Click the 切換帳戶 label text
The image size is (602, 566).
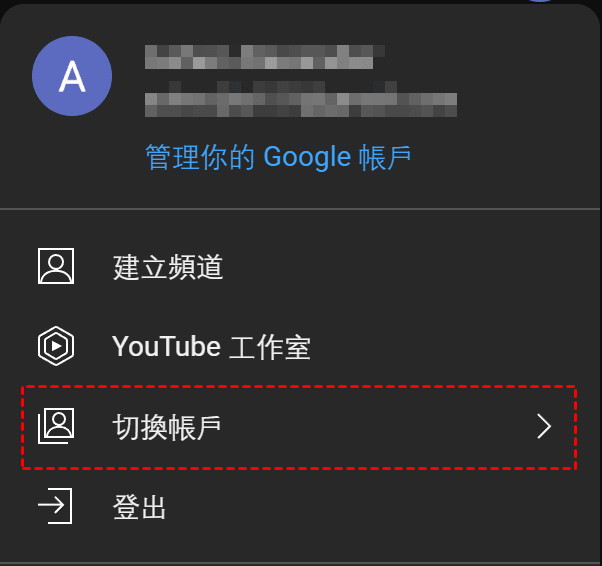(167, 427)
